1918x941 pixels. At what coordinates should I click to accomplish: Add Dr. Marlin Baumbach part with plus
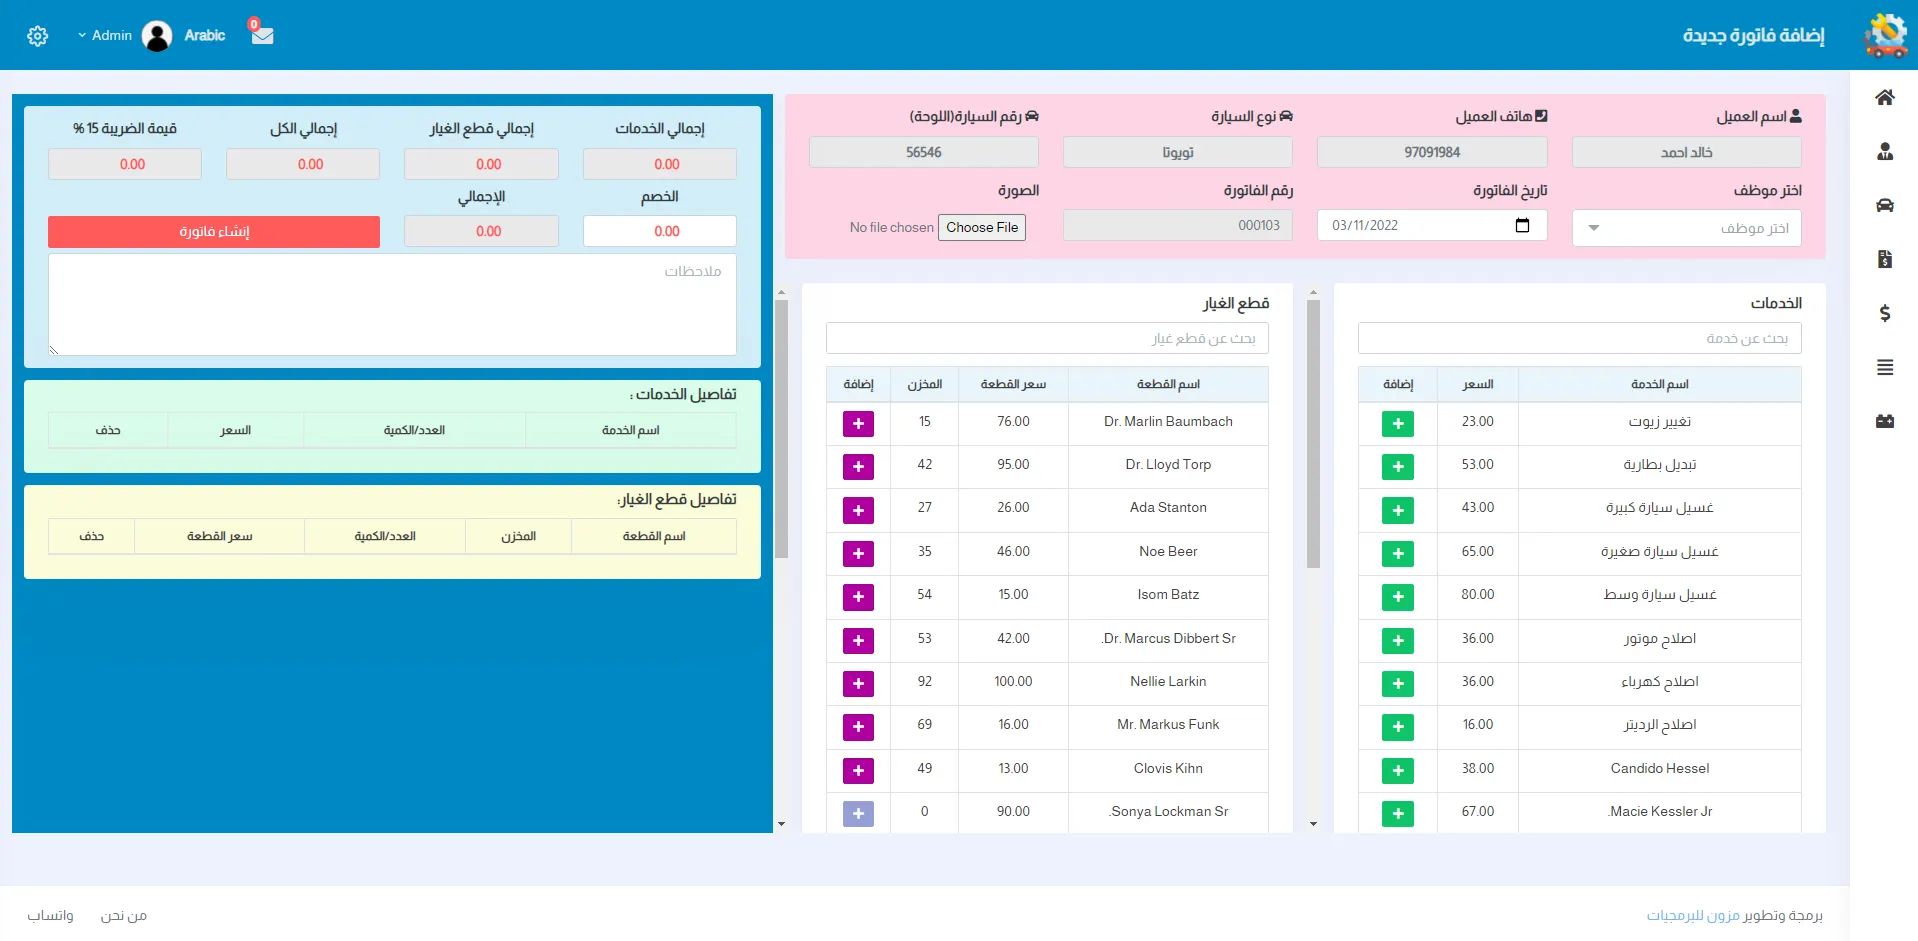click(x=858, y=424)
